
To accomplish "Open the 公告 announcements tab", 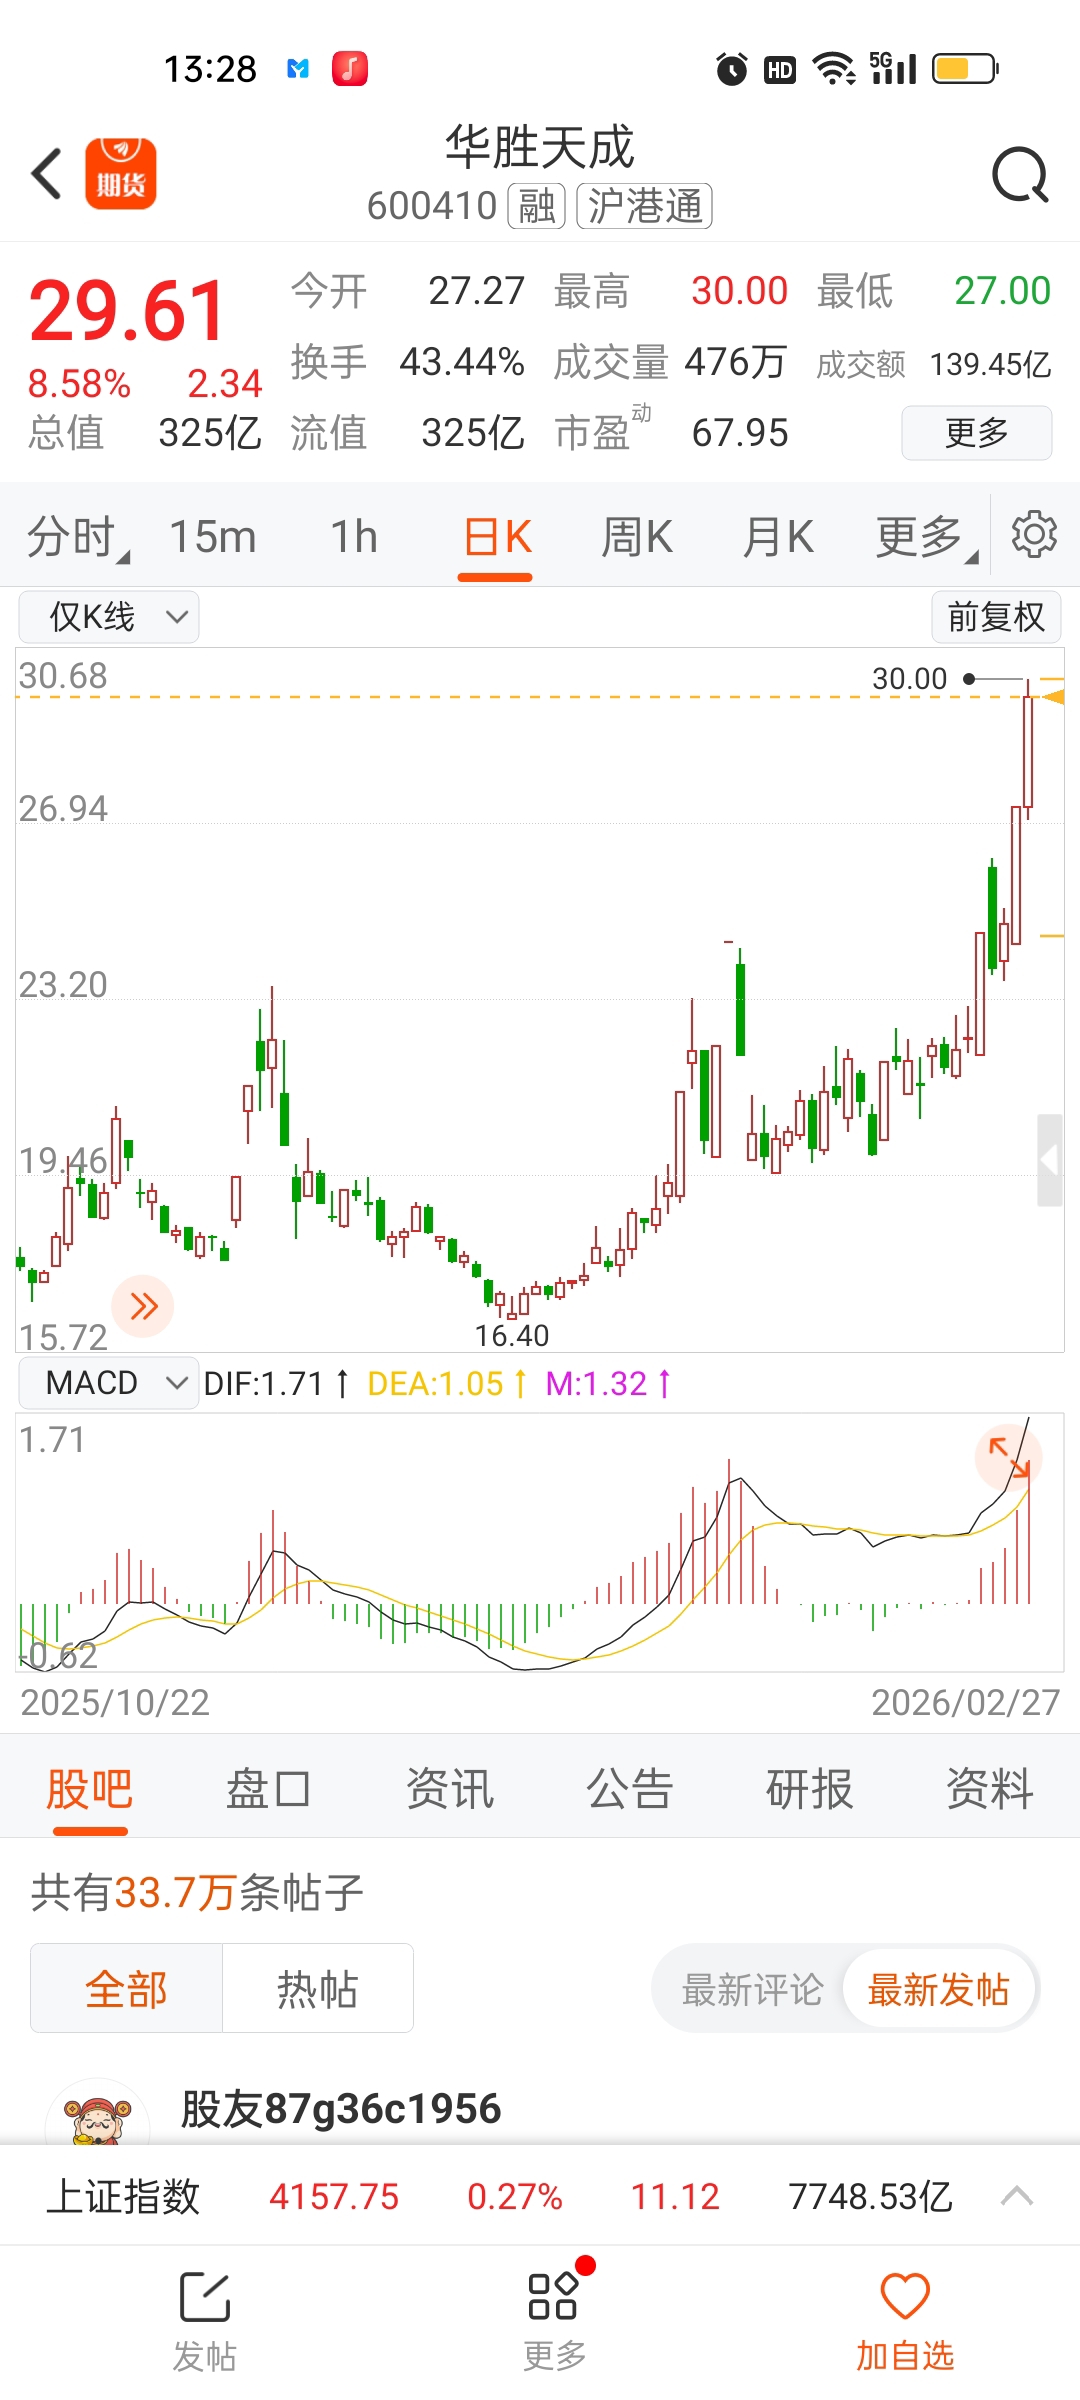I will coord(630,1789).
